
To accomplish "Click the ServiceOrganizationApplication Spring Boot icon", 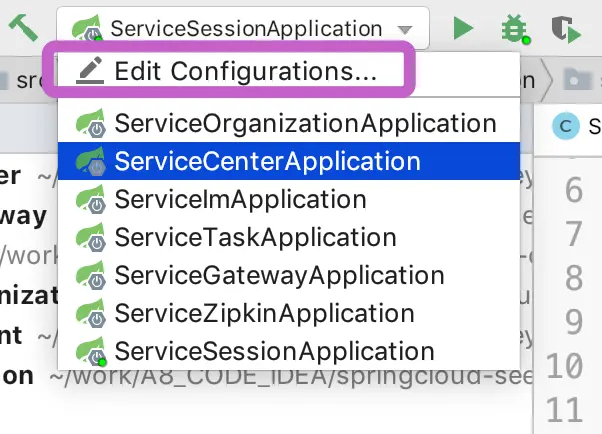I will pyautogui.click(x=92, y=125).
